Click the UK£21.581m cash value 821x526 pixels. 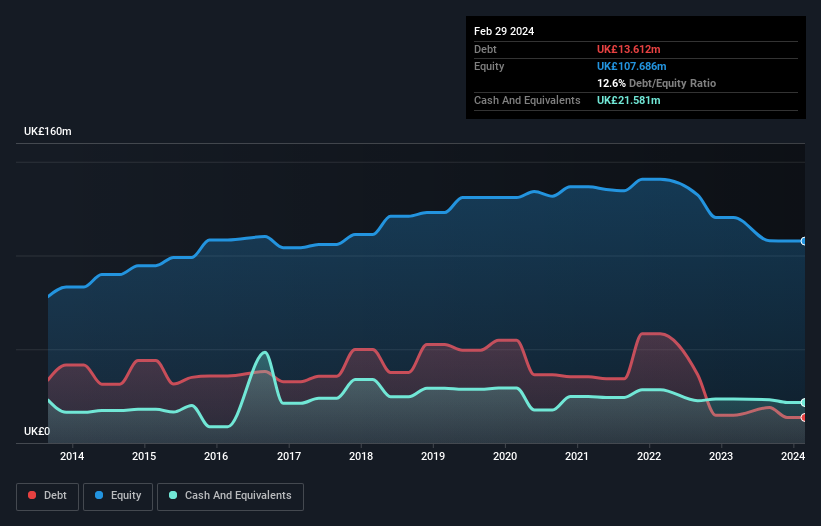coord(629,100)
